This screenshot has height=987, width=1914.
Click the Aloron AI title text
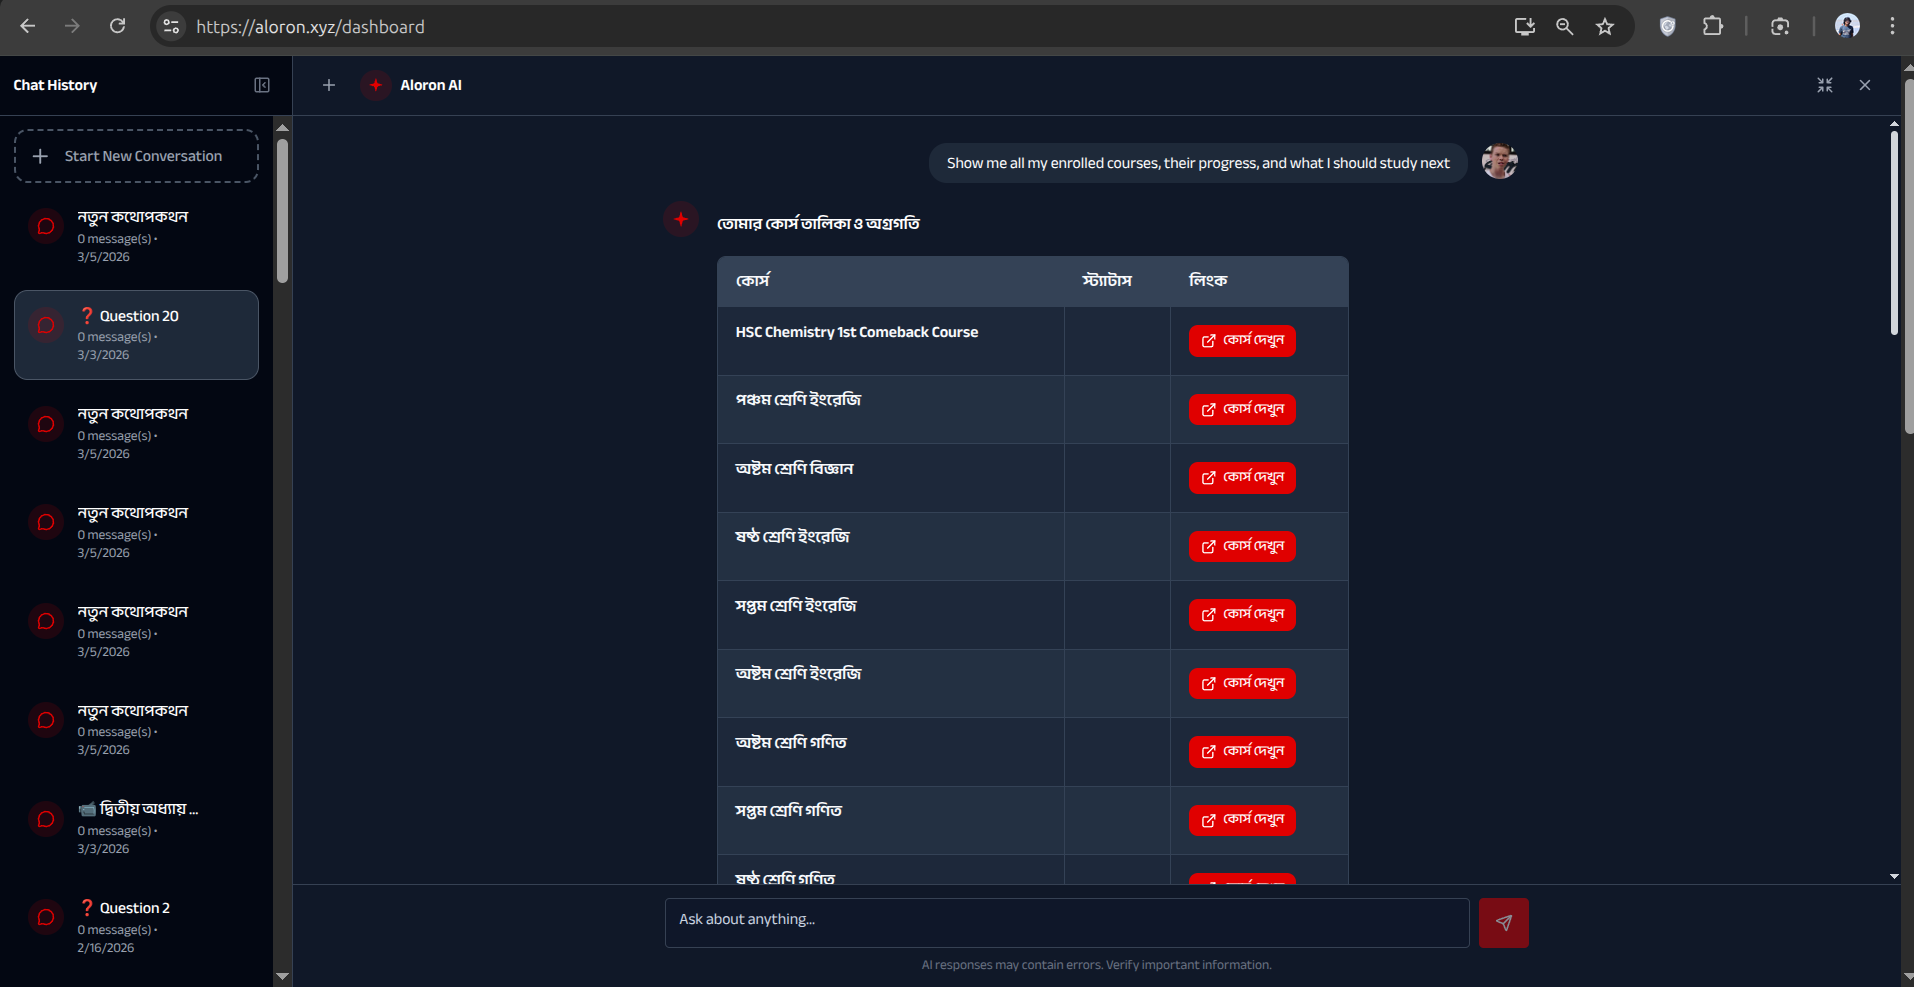point(431,85)
